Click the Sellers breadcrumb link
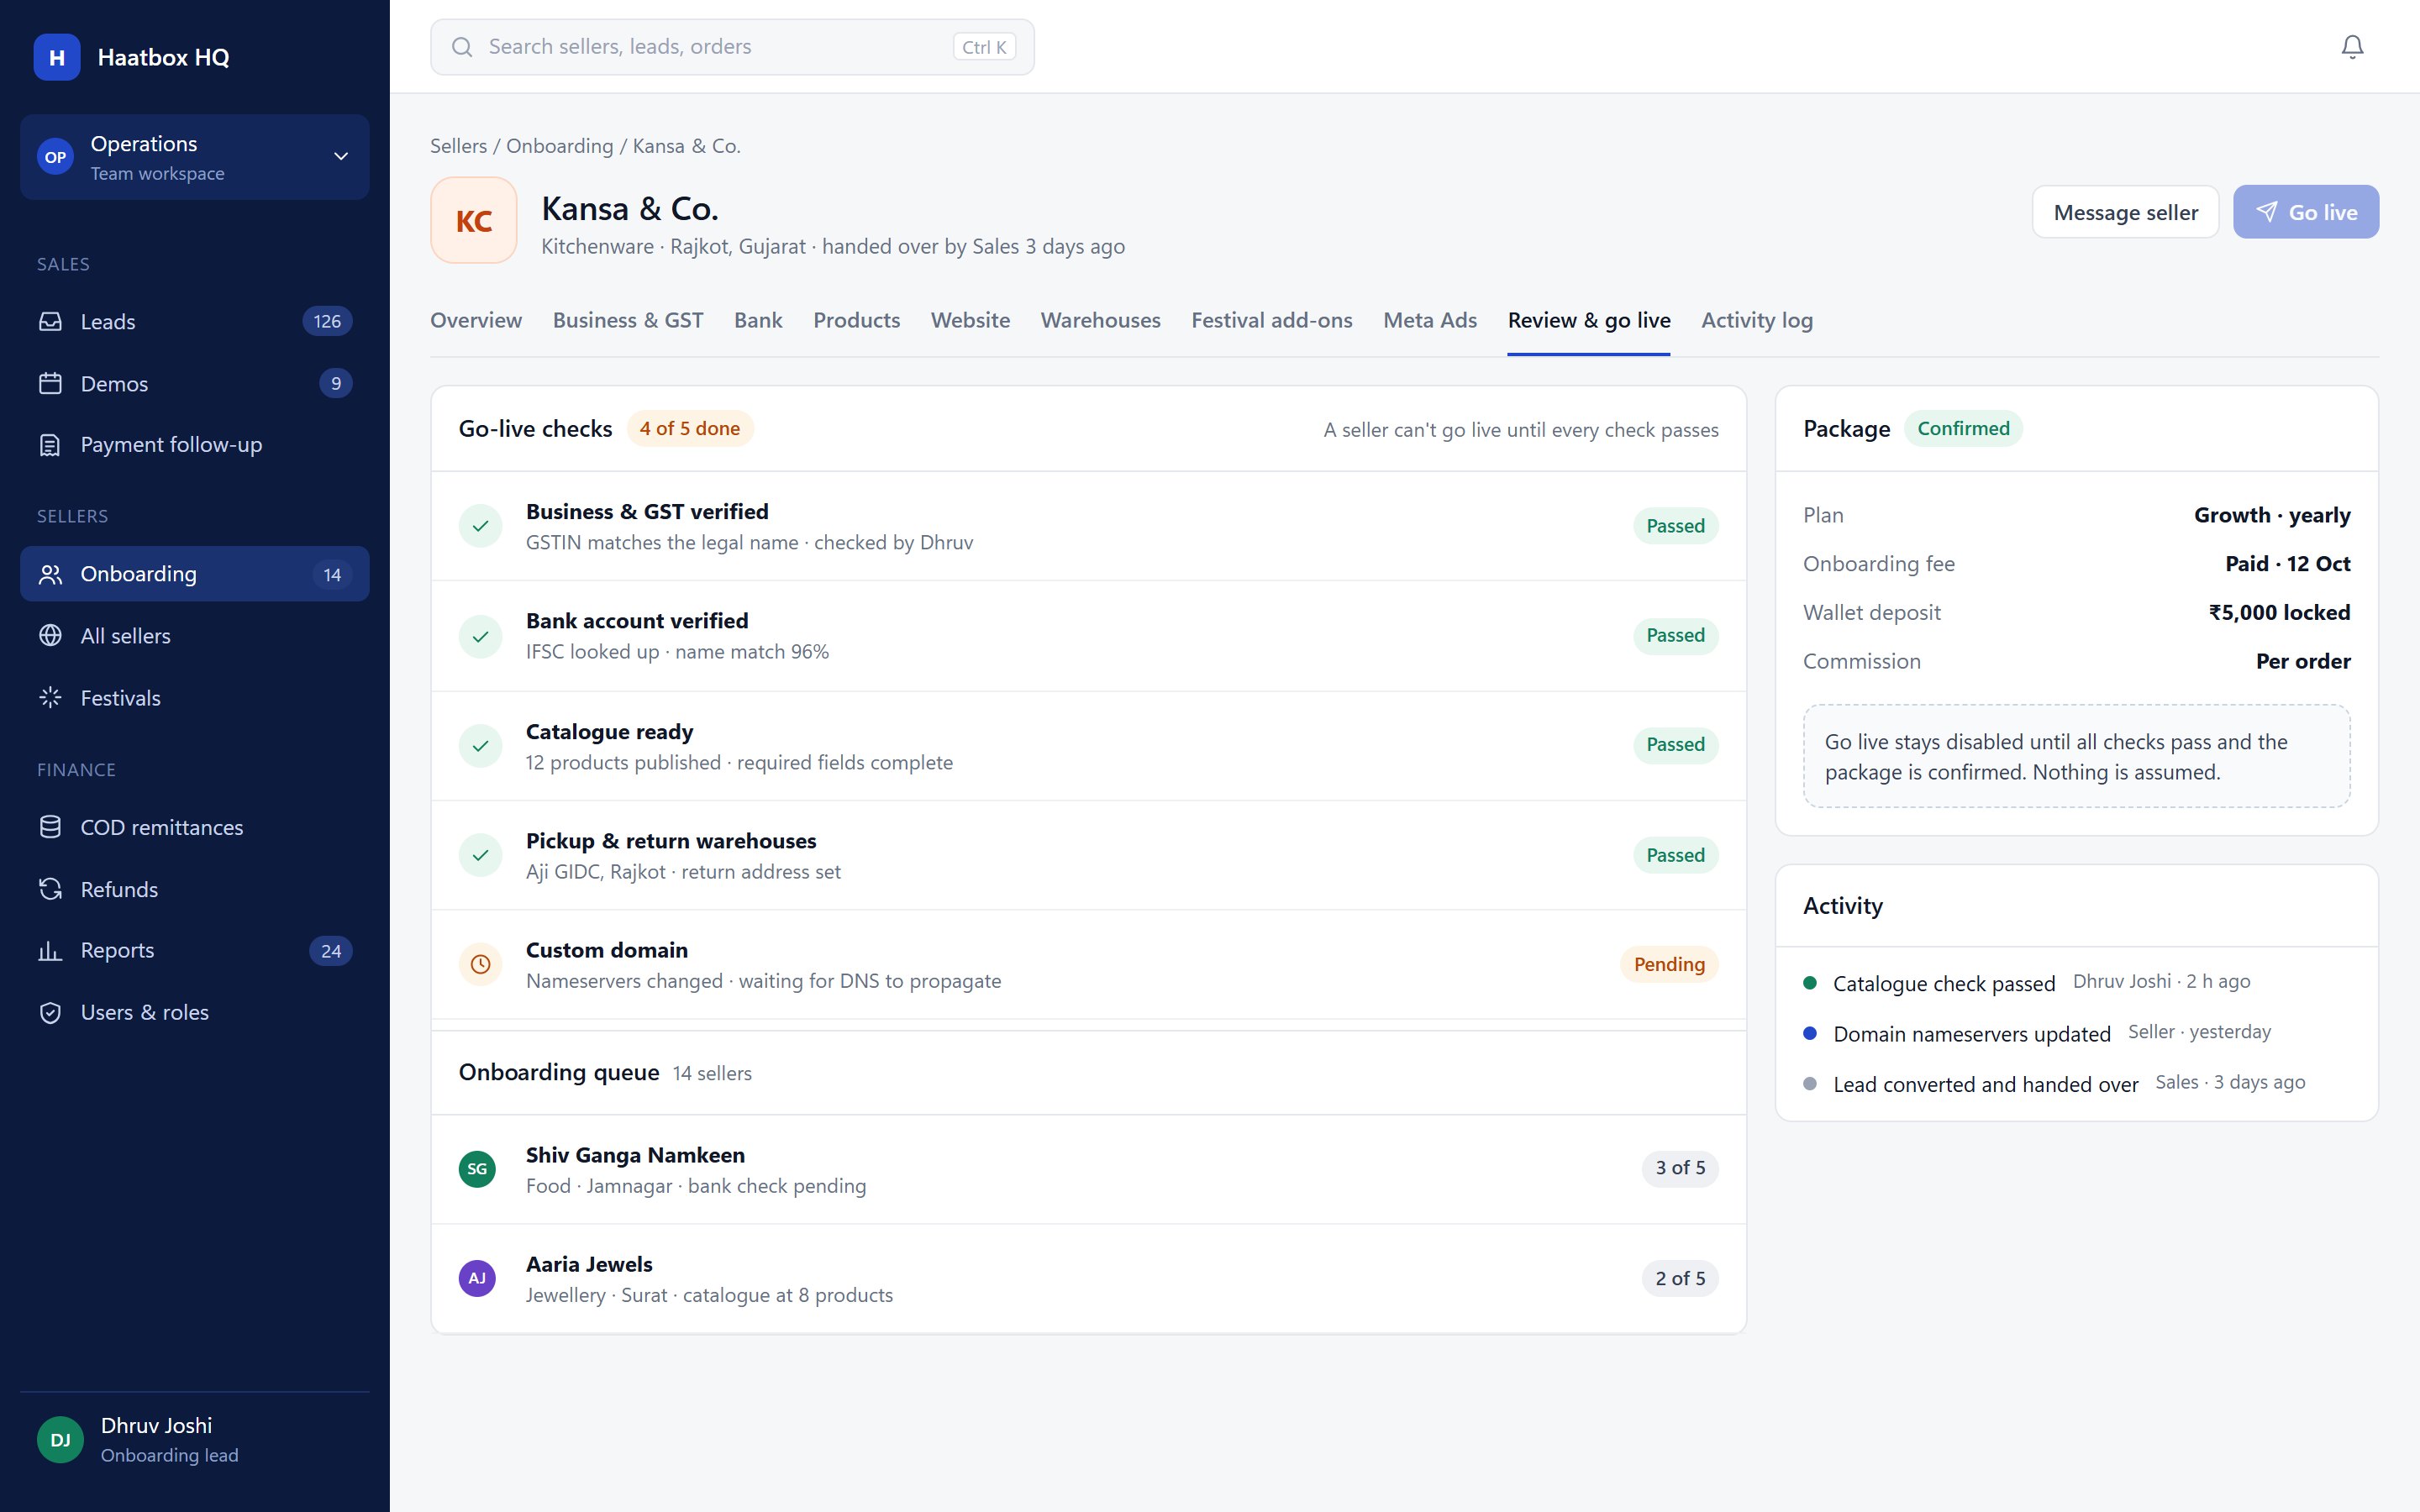Image resolution: width=2420 pixels, height=1512 pixels. coord(458,146)
